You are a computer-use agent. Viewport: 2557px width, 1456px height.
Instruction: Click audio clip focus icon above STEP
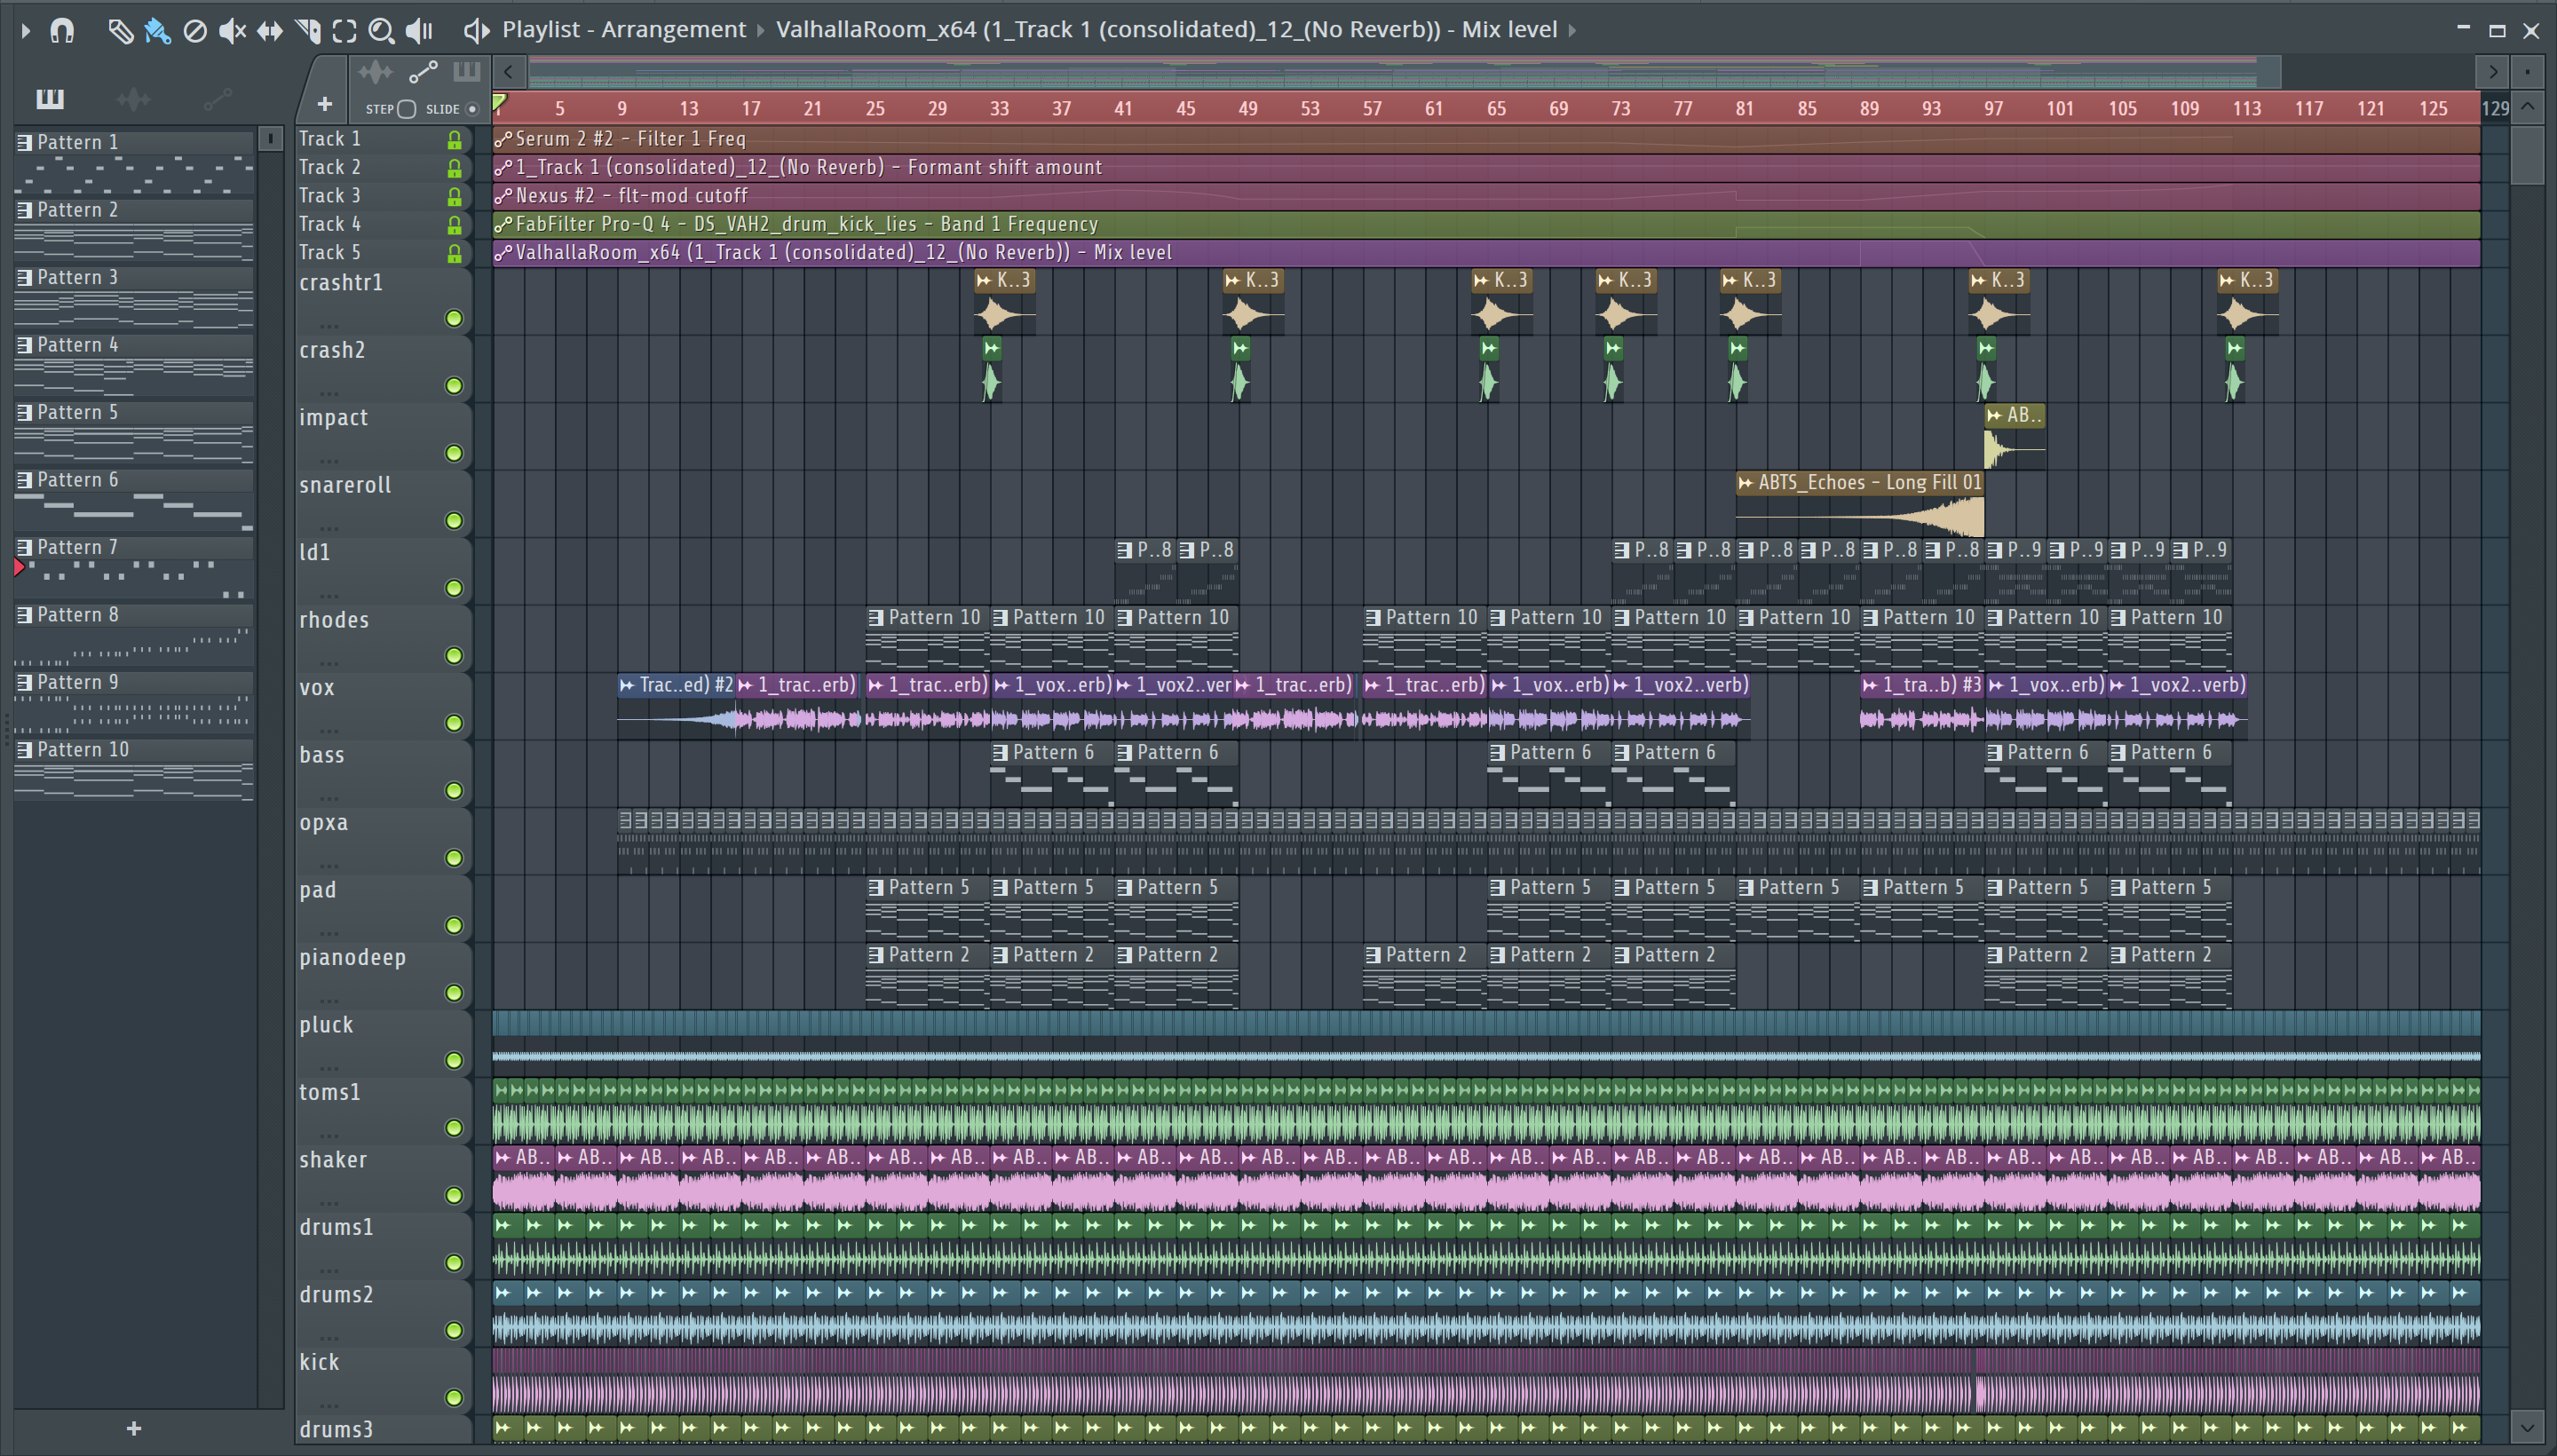pos(376,71)
